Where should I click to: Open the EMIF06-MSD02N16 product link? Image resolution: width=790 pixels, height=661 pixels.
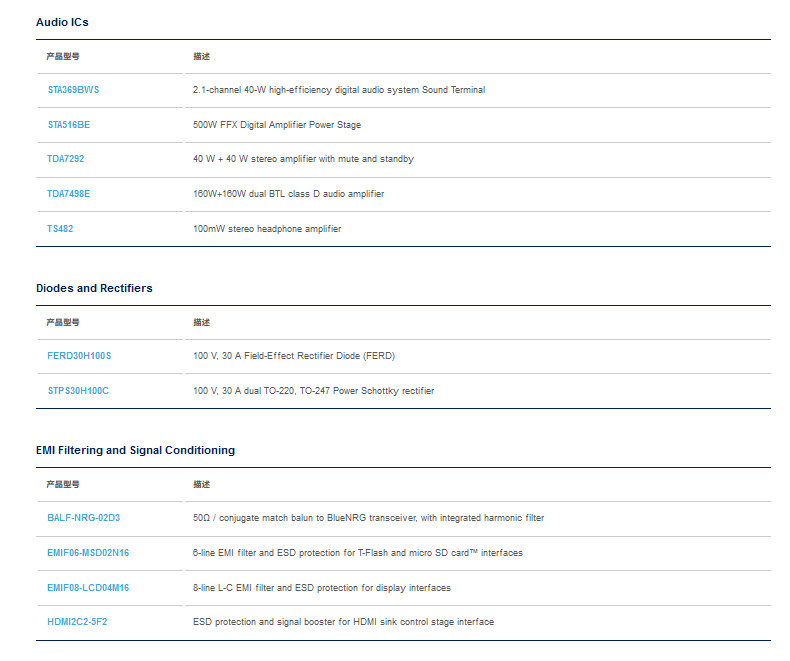(88, 553)
